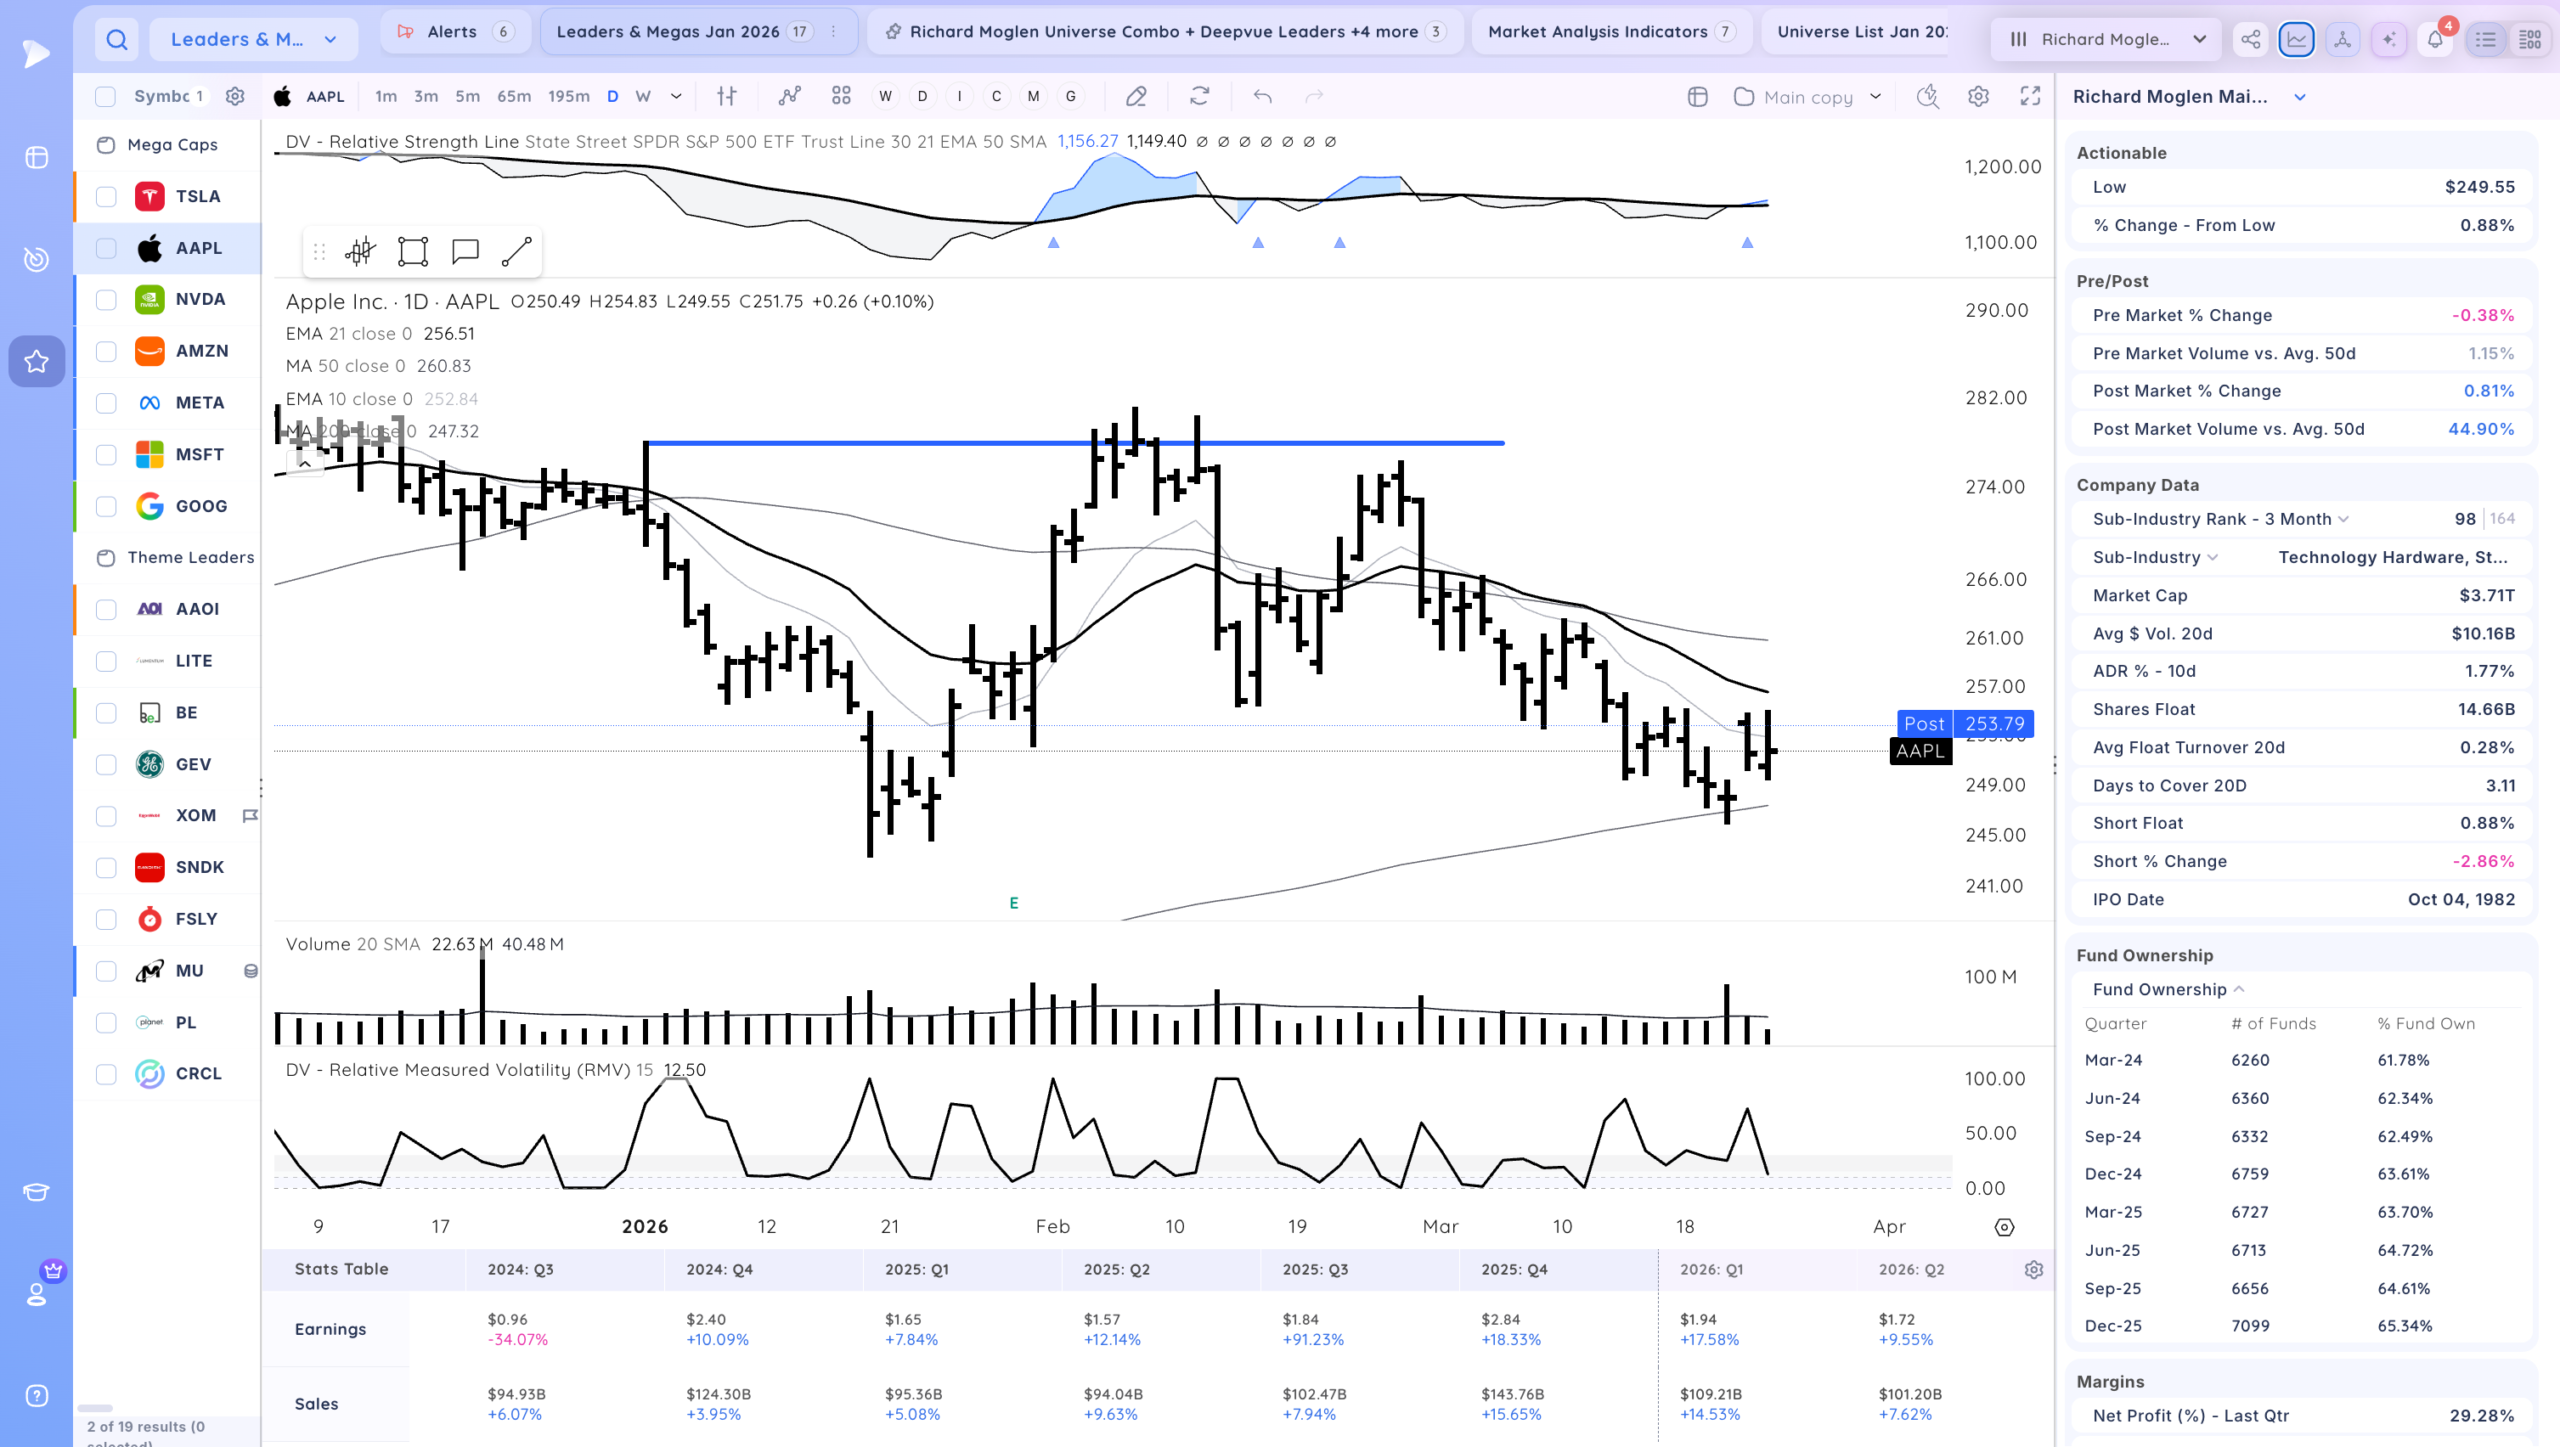The width and height of the screenshot is (2560, 1447).
Task: Click the blue horizontal resistance line
Action: click(x=1074, y=442)
